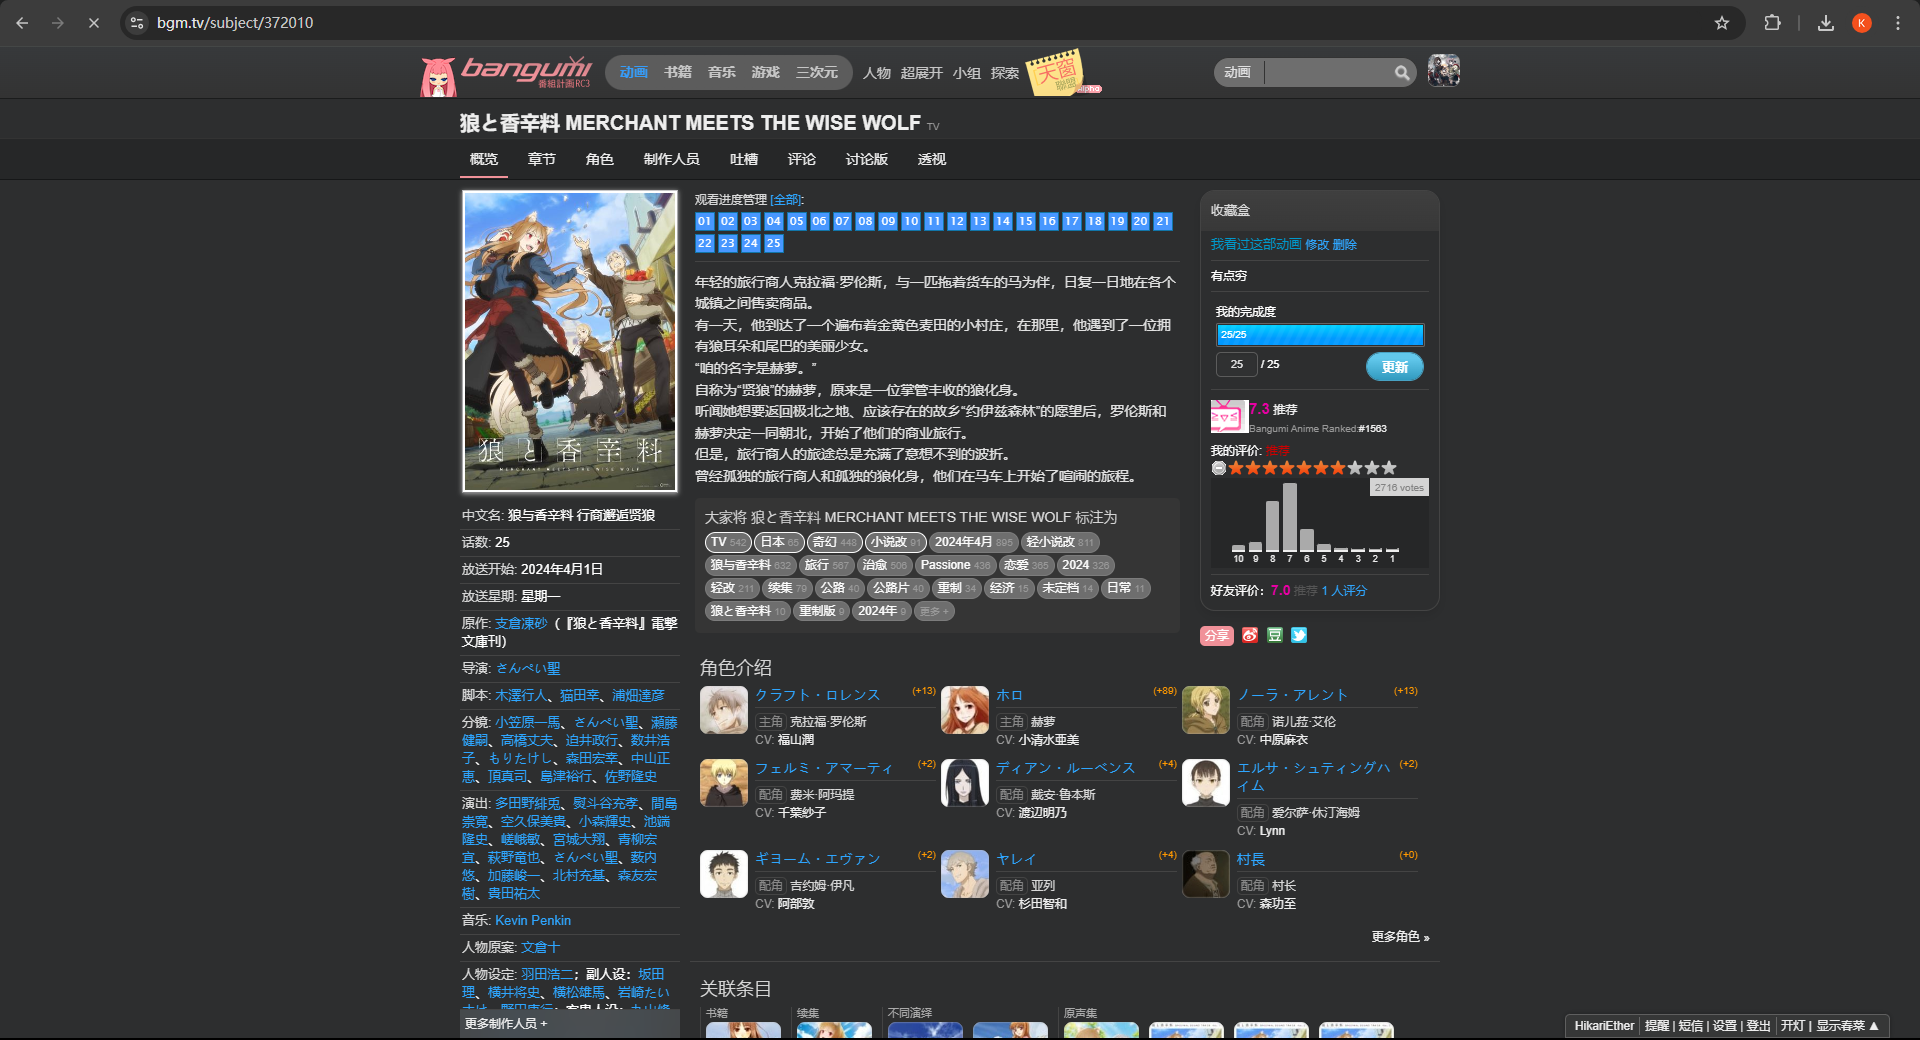Click 修改 collection link
This screenshot has height=1040, width=1920.
(x=1317, y=244)
